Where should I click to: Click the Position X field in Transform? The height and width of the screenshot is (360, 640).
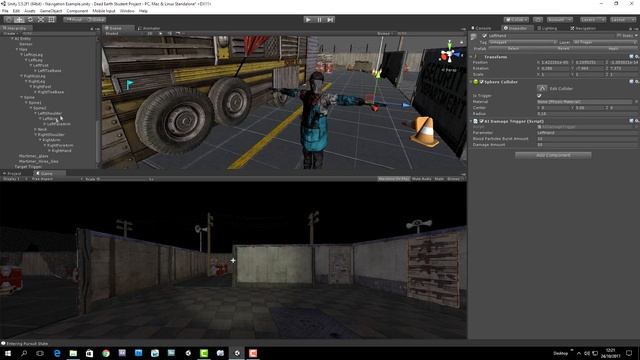pyautogui.click(x=555, y=62)
